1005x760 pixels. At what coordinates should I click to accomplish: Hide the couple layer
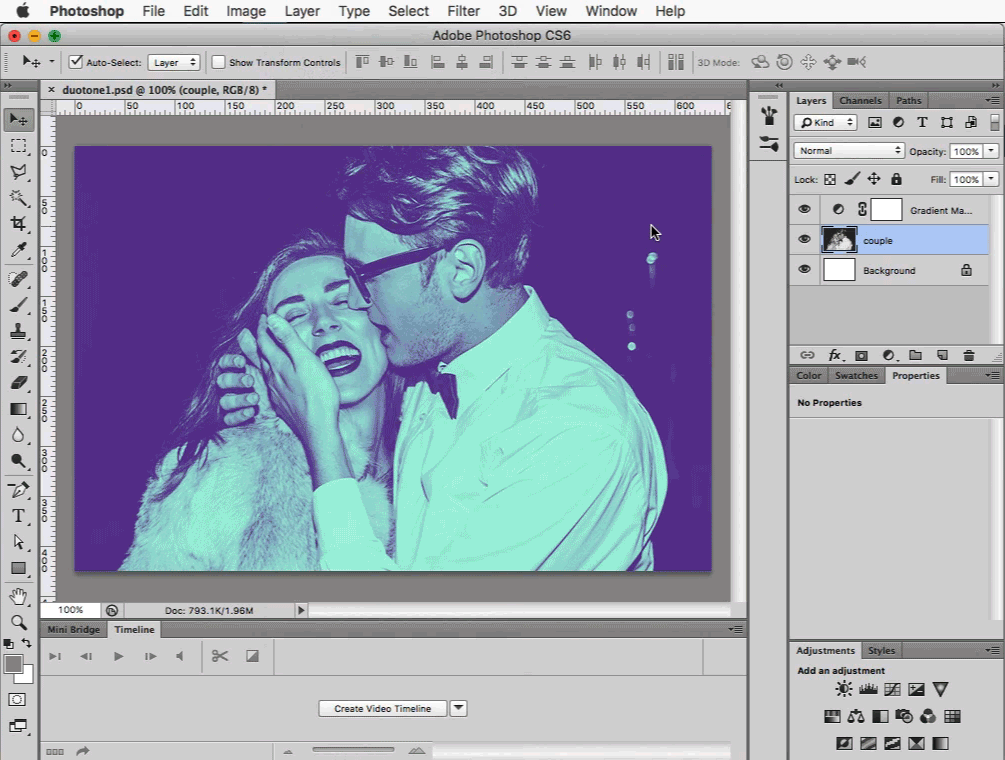(x=804, y=240)
